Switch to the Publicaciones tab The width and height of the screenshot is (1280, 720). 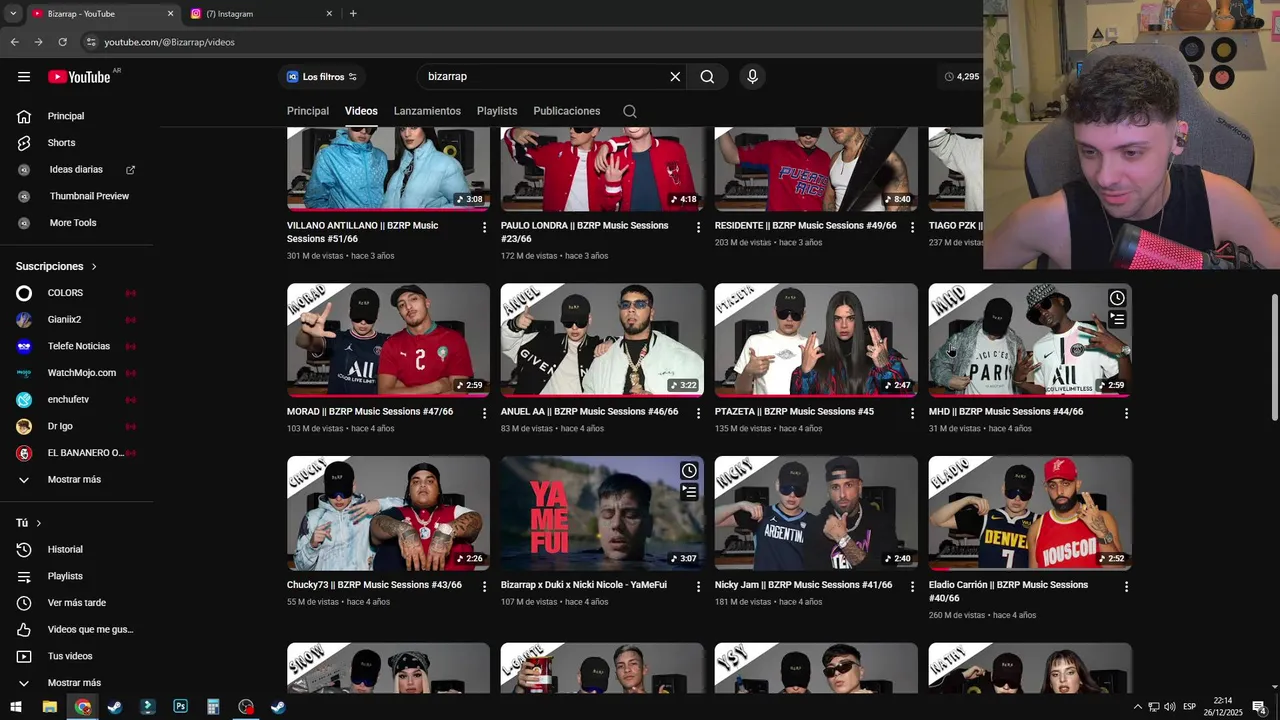[x=567, y=111]
